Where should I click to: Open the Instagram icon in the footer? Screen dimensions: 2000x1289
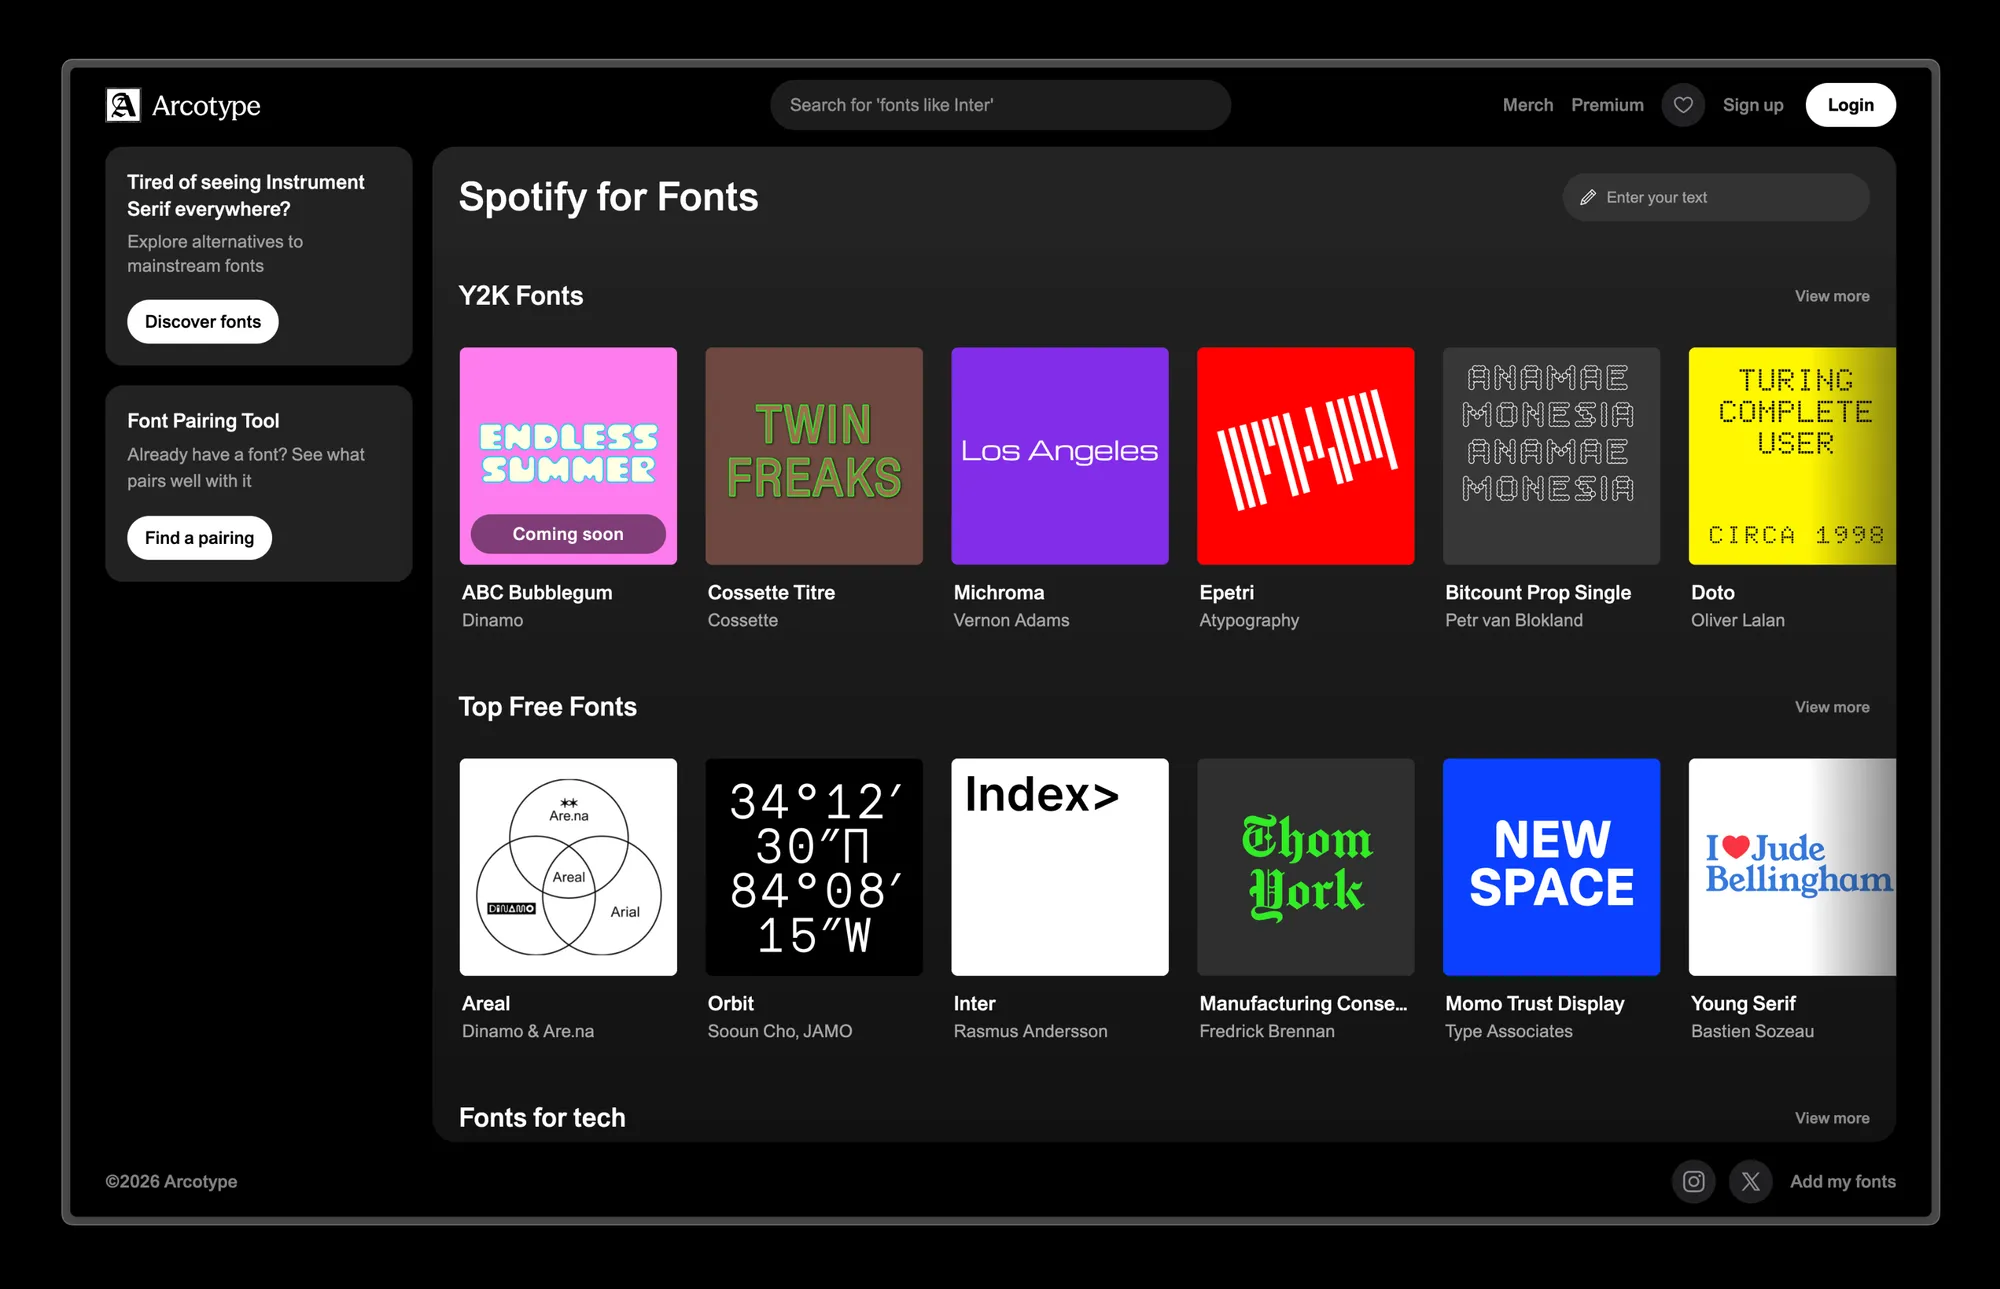pos(1693,1181)
